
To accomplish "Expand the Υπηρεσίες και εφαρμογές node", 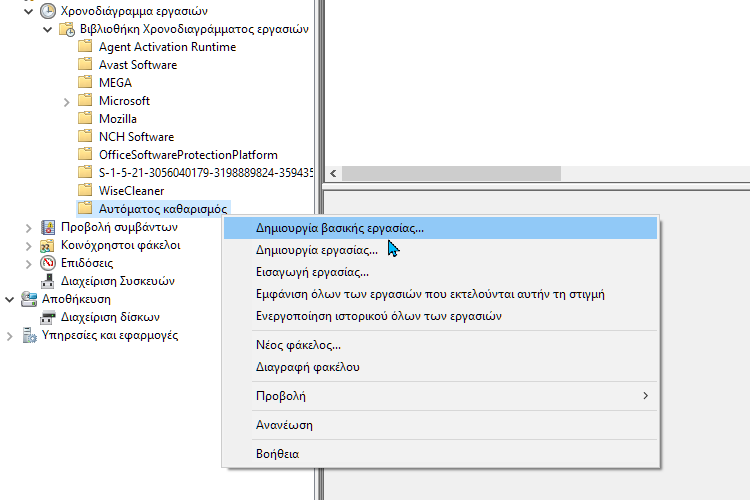I will tap(10, 336).
